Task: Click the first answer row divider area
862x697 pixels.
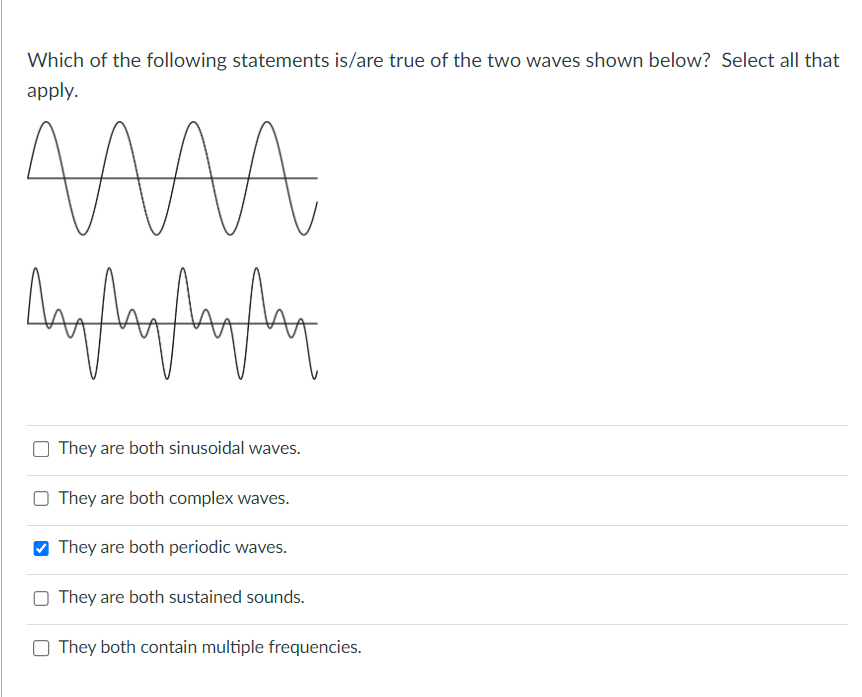Action: (430, 473)
